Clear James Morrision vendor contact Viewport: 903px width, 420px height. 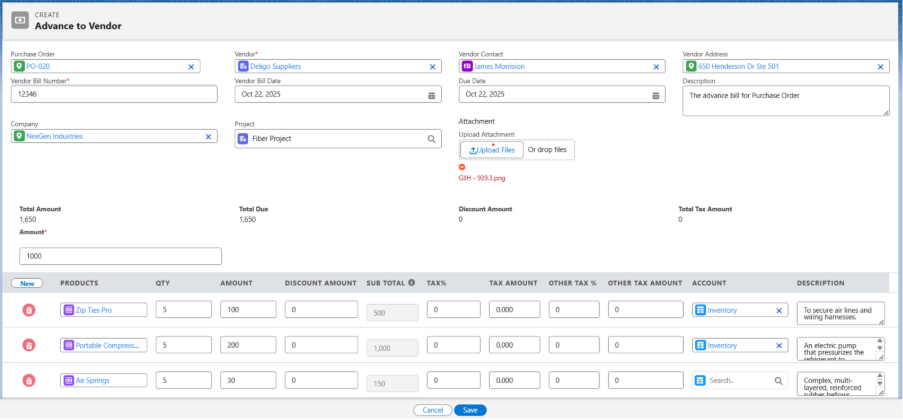click(x=656, y=67)
